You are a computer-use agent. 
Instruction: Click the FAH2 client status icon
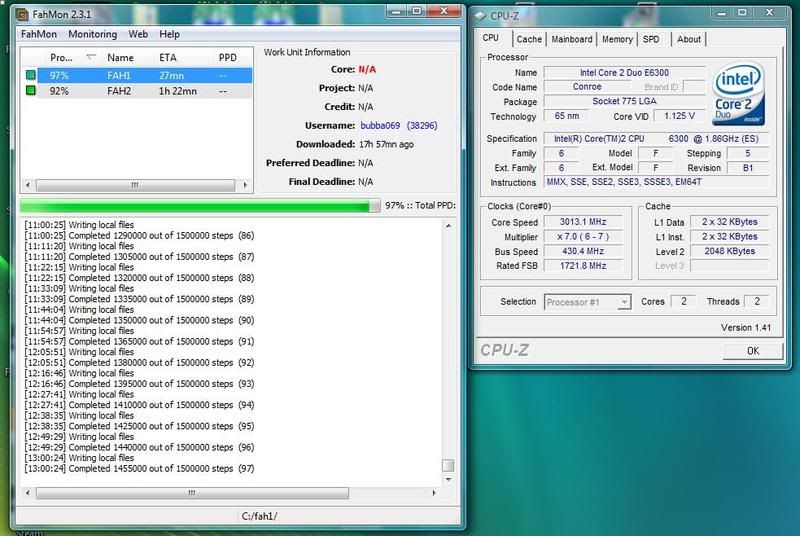pyautogui.click(x=31, y=90)
